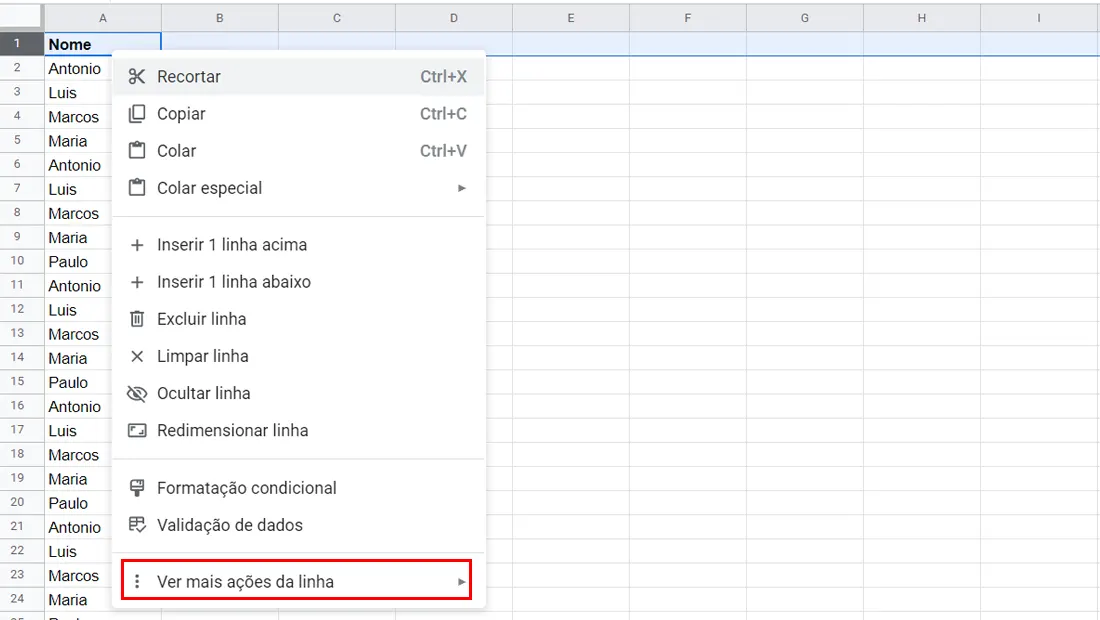Click the X icon beside Limpar linha
This screenshot has height=620, width=1100.
click(137, 356)
